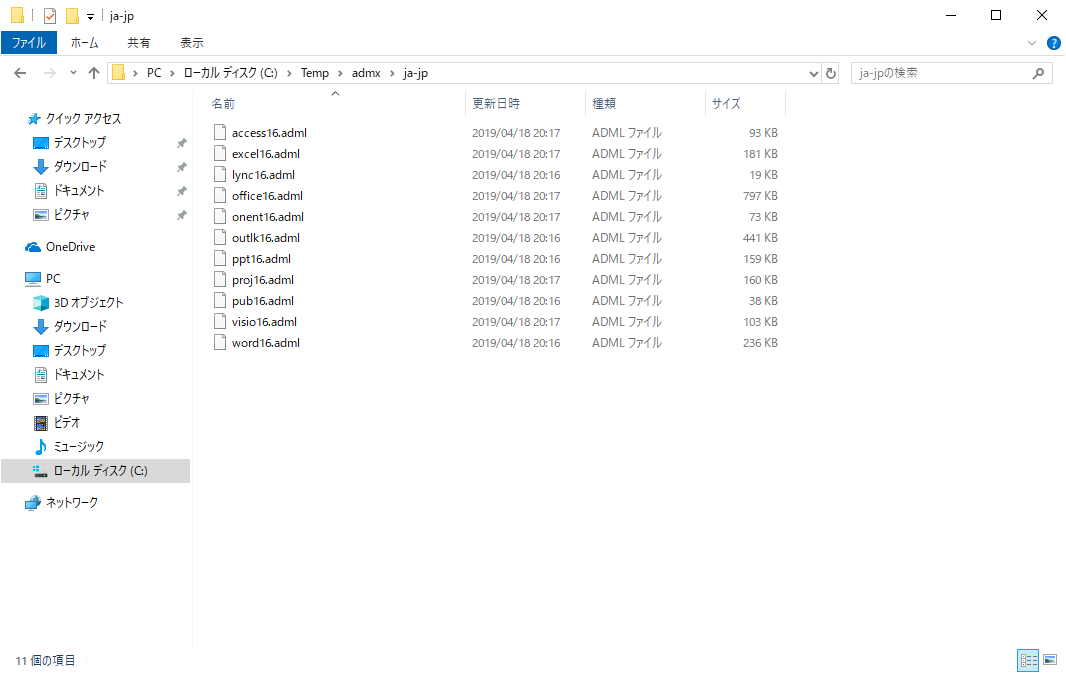1066x673 pixels.
Task: Click the Properties quick access toolbar icon
Action: click(x=50, y=16)
